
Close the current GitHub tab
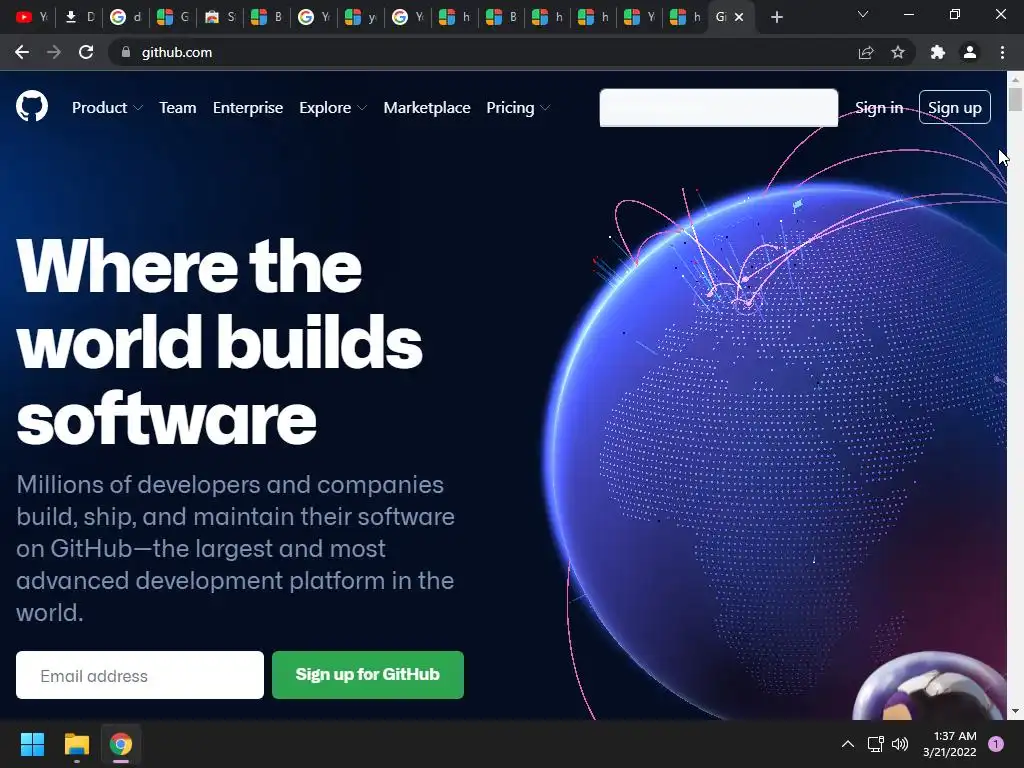(x=739, y=17)
